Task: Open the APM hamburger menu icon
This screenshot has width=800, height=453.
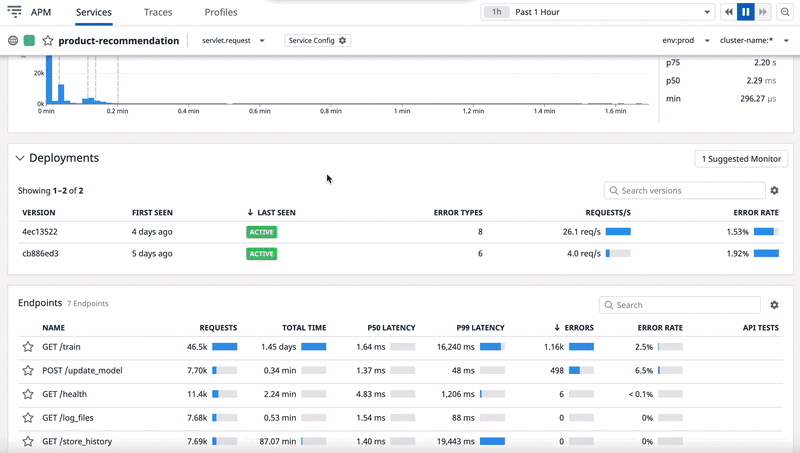Action: 15,12
